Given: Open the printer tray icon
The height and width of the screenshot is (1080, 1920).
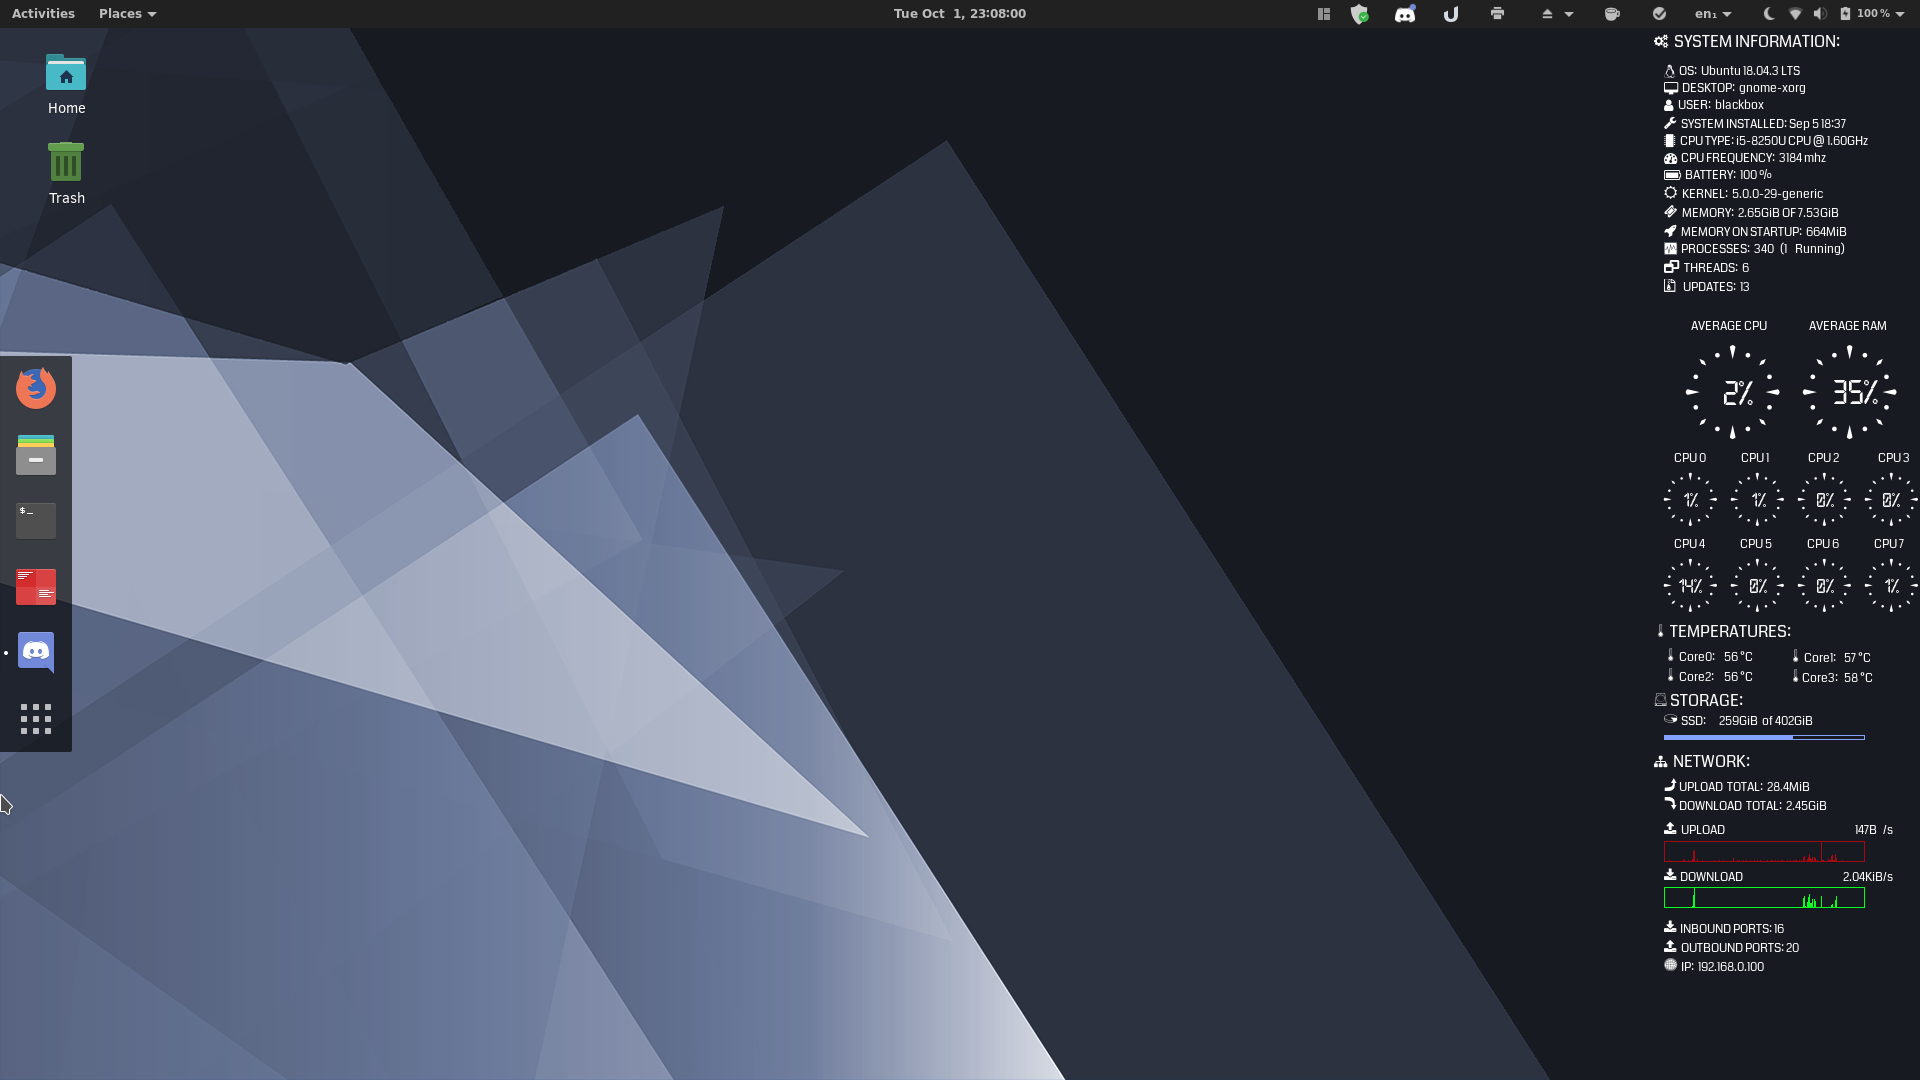Looking at the screenshot, I should (1497, 14).
